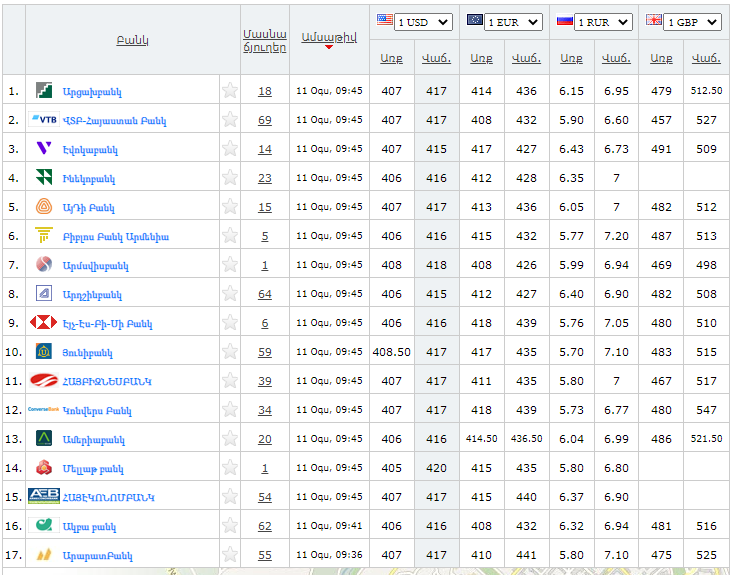Viewport: 733px width, 575px height.
Task: Click branch count 69 for VTB
Action: (264, 120)
